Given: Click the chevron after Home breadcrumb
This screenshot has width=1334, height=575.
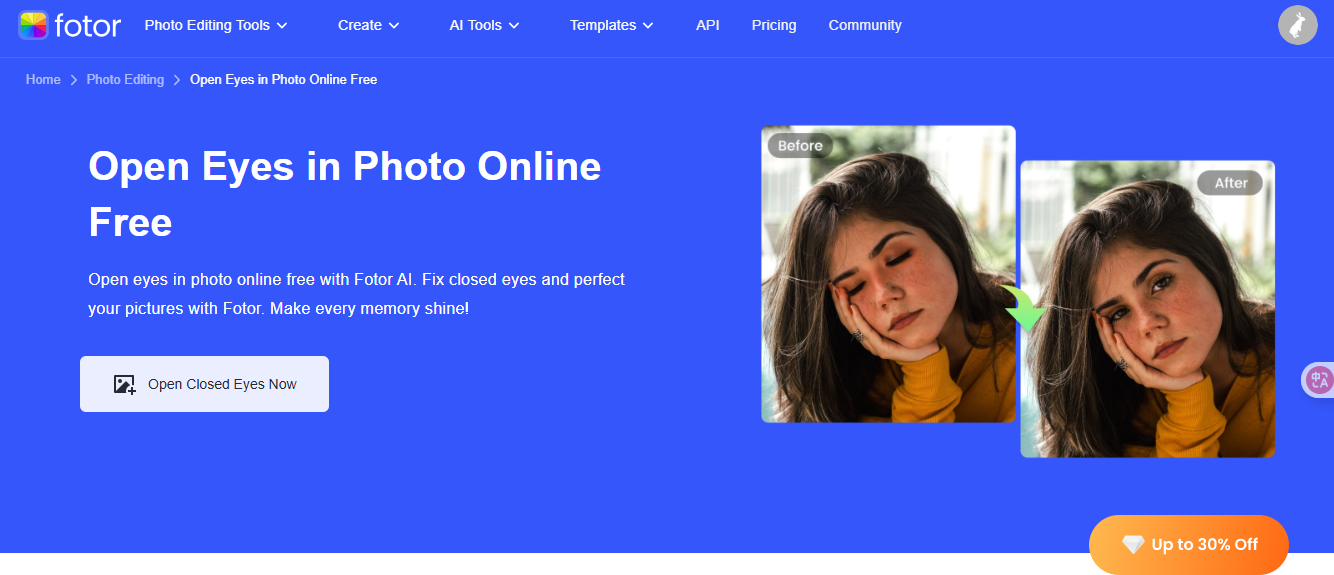Looking at the screenshot, I should [x=74, y=80].
